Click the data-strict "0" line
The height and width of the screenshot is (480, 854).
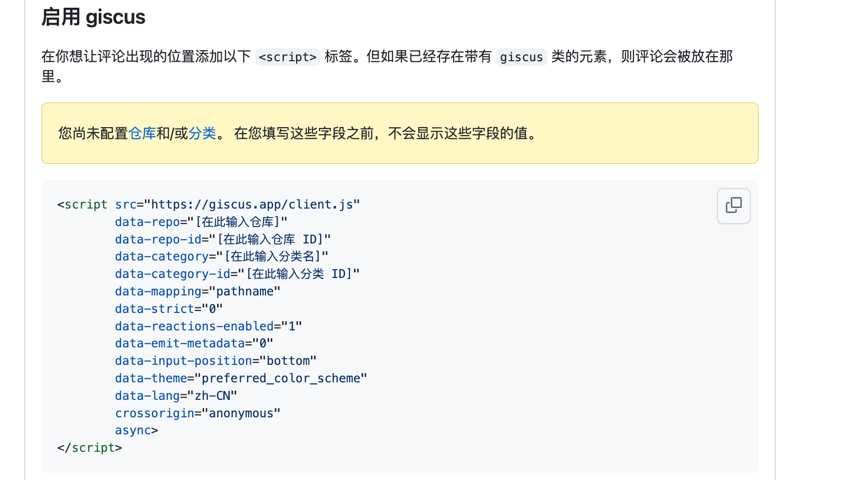click(x=168, y=309)
